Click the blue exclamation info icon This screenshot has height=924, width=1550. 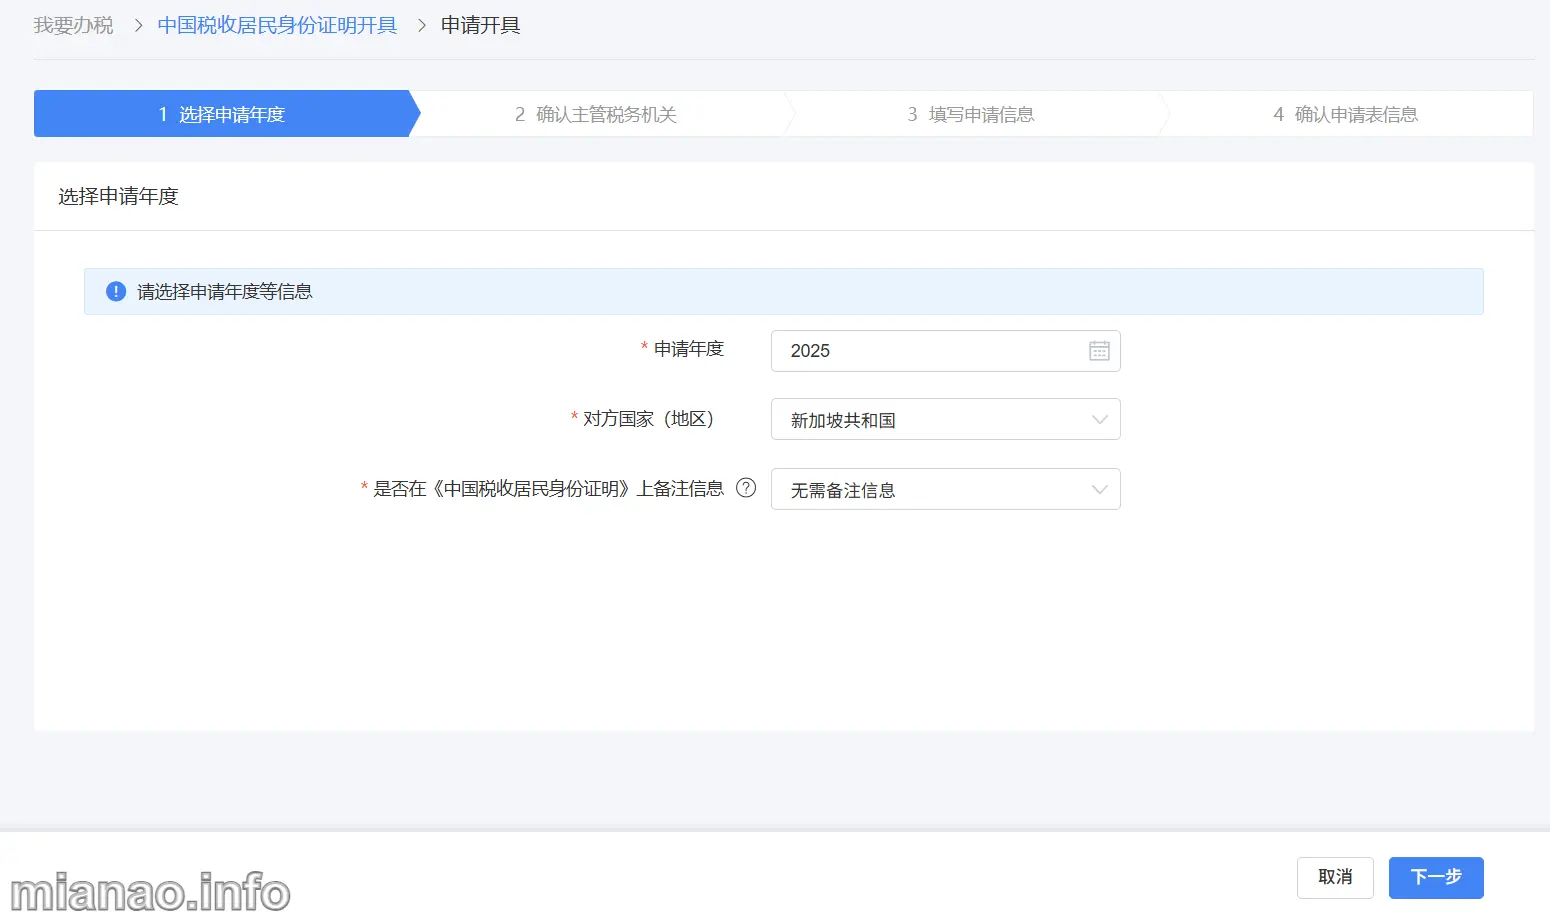[x=116, y=292]
